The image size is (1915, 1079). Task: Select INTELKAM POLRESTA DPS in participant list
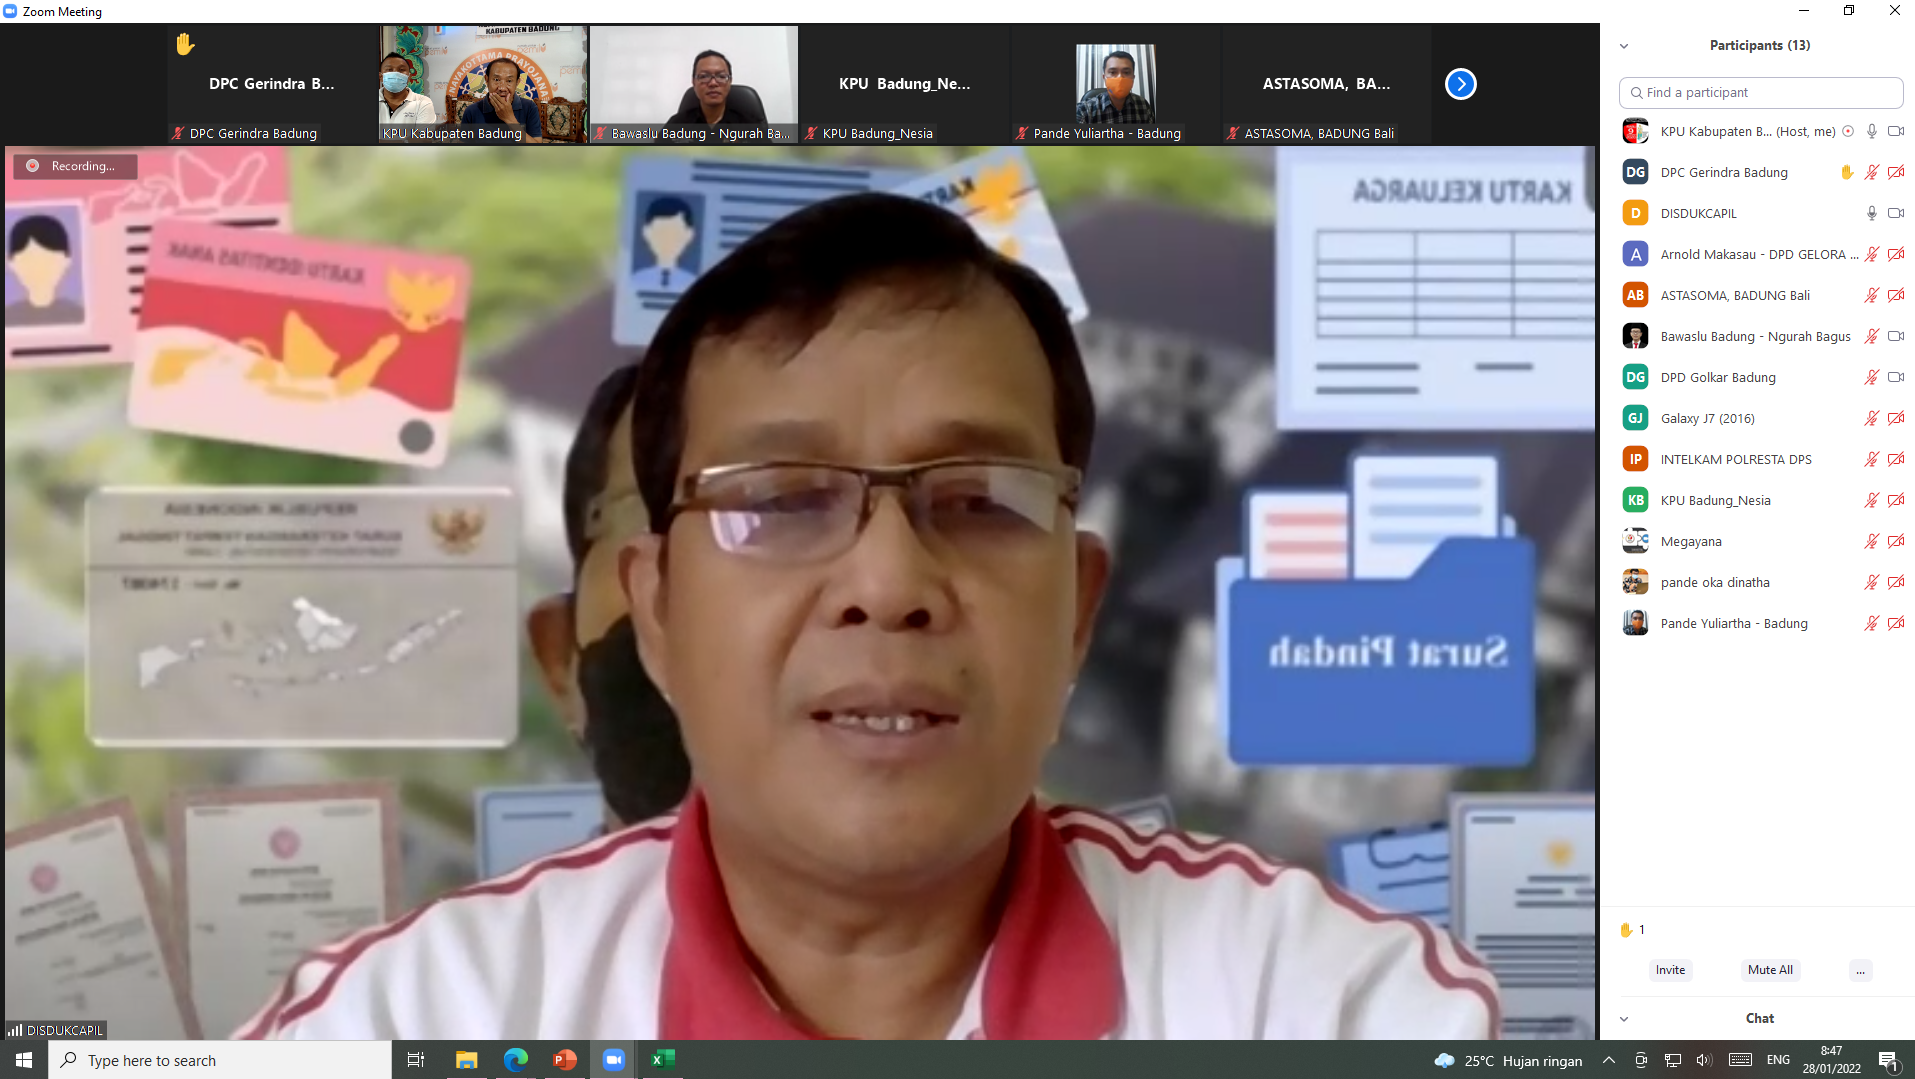1735,459
